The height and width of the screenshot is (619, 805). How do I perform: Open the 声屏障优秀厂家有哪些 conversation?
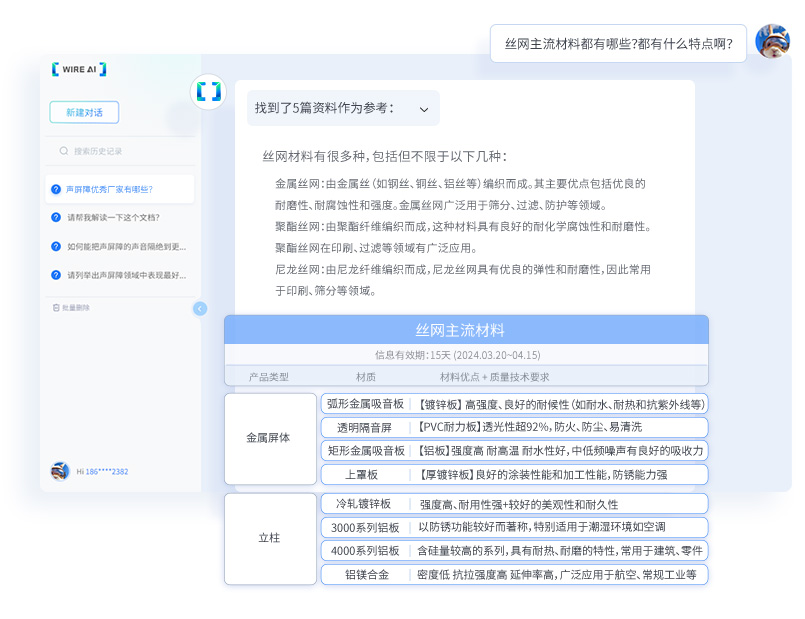tap(109, 189)
